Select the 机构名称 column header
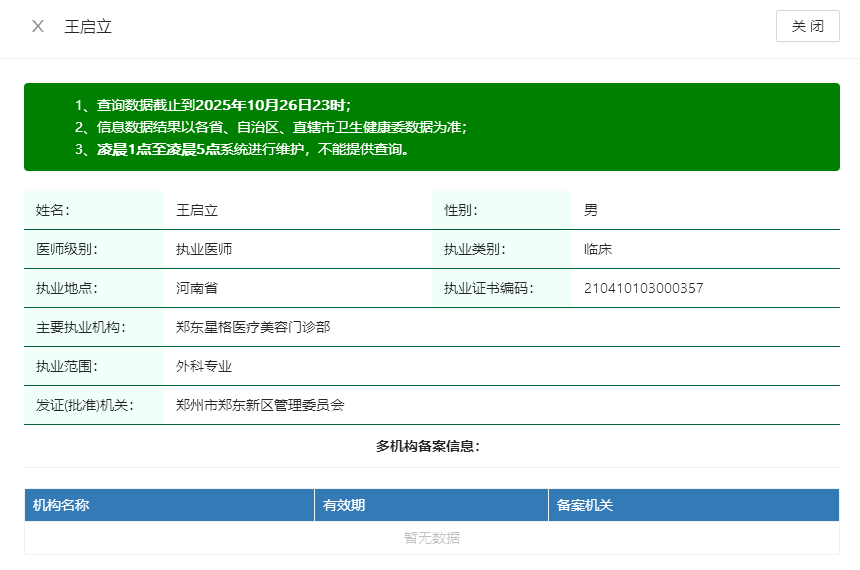This screenshot has height=570, width=860. pos(61,505)
